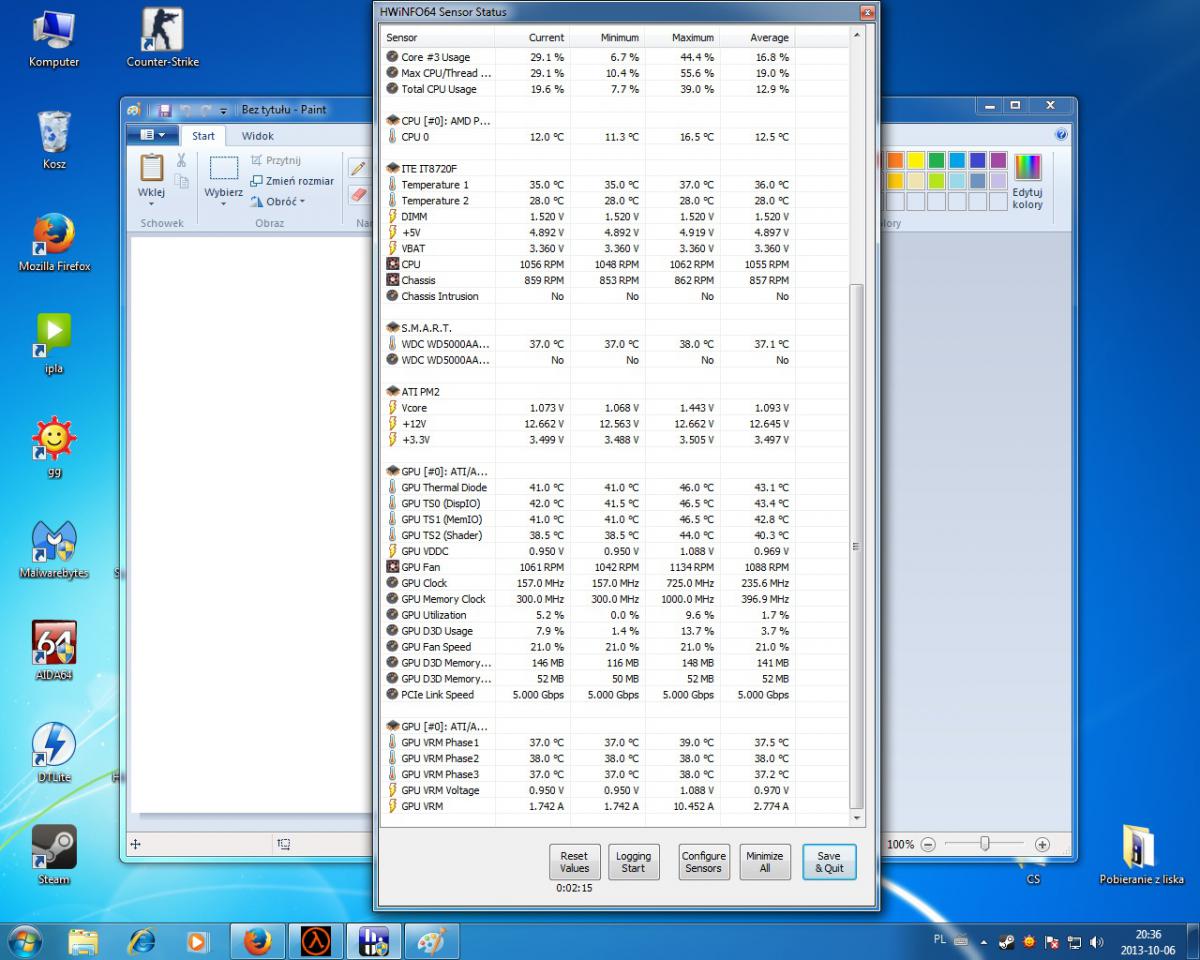Viewport: 1200px width, 960px height.
Task: Pick the orange color swatch in Paint
Action: pos(895,160)
